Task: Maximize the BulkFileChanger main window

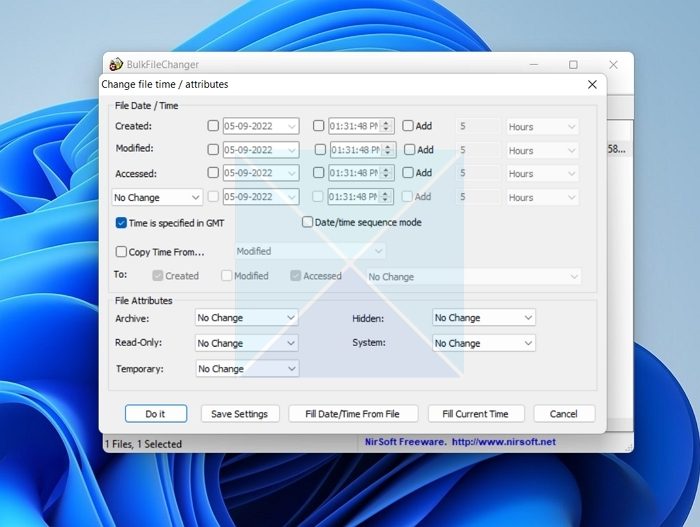Action: pyautogui.click(x=573, y=65)
